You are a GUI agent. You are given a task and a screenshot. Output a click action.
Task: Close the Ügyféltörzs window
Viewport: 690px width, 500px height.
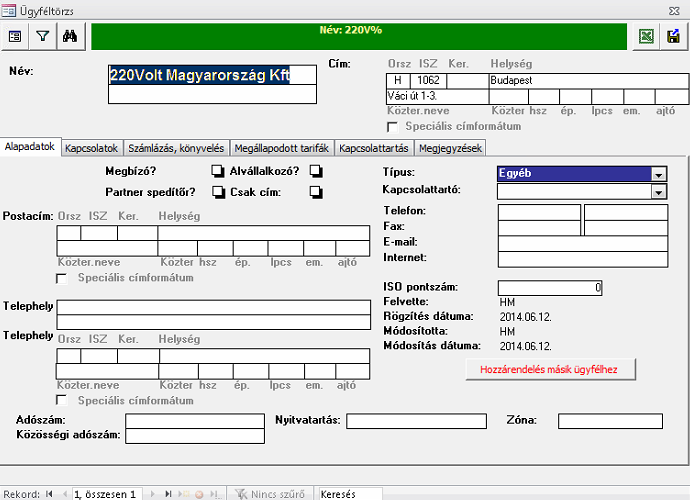coord(674,11)
